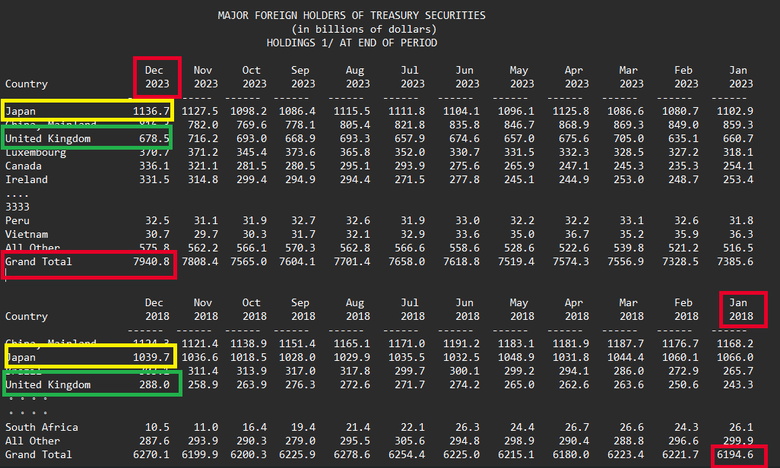Select Grand Total Jan 2023 value 7385.6
The image size is (780, 468).
[735, 262]
